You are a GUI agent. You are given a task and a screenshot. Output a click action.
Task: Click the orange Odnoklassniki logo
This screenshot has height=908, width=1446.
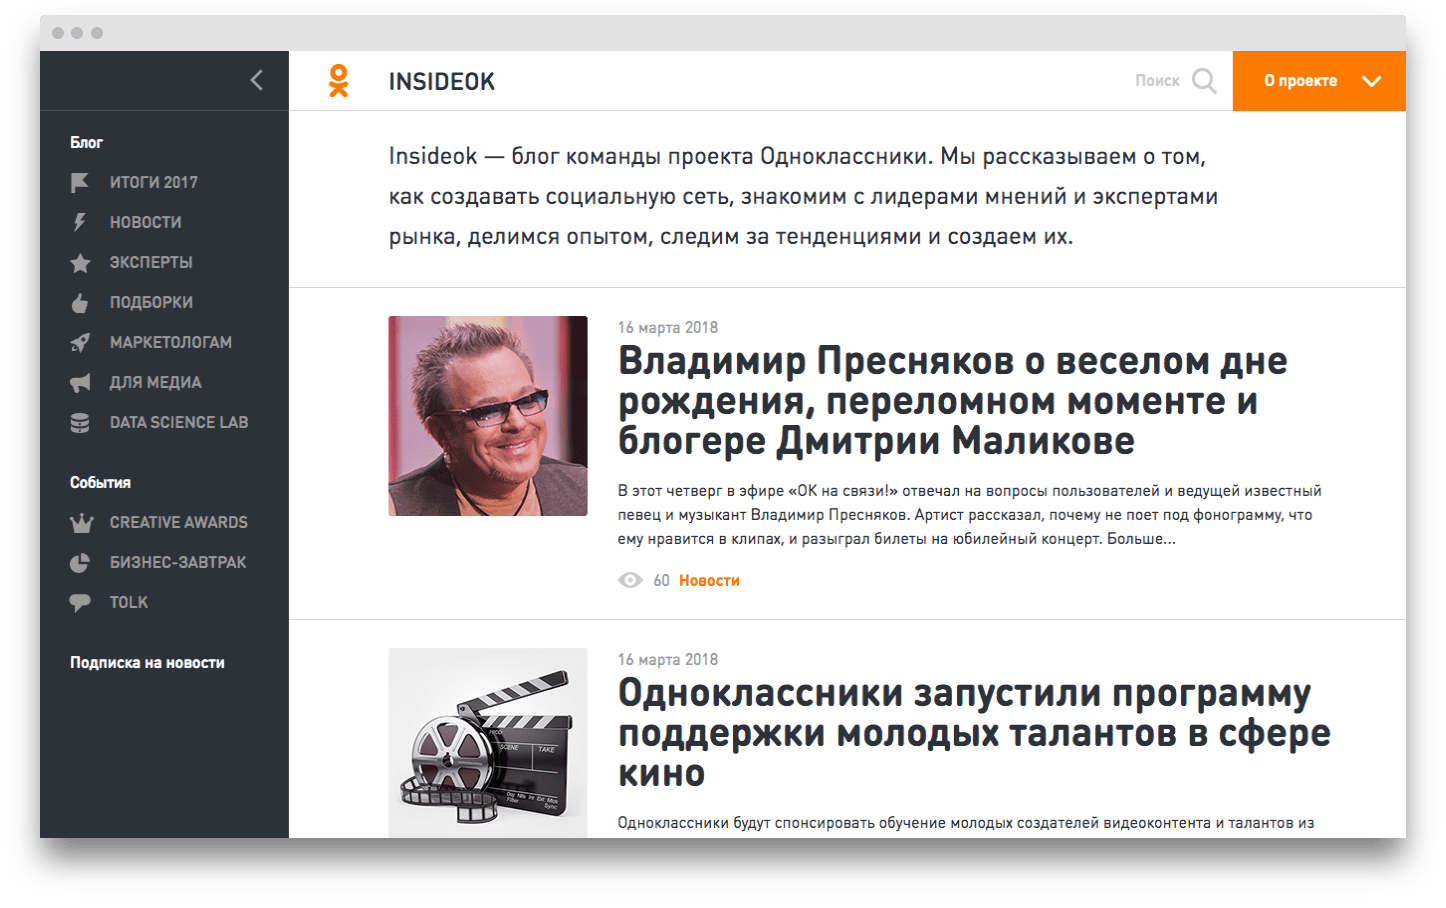click(339, 81)
